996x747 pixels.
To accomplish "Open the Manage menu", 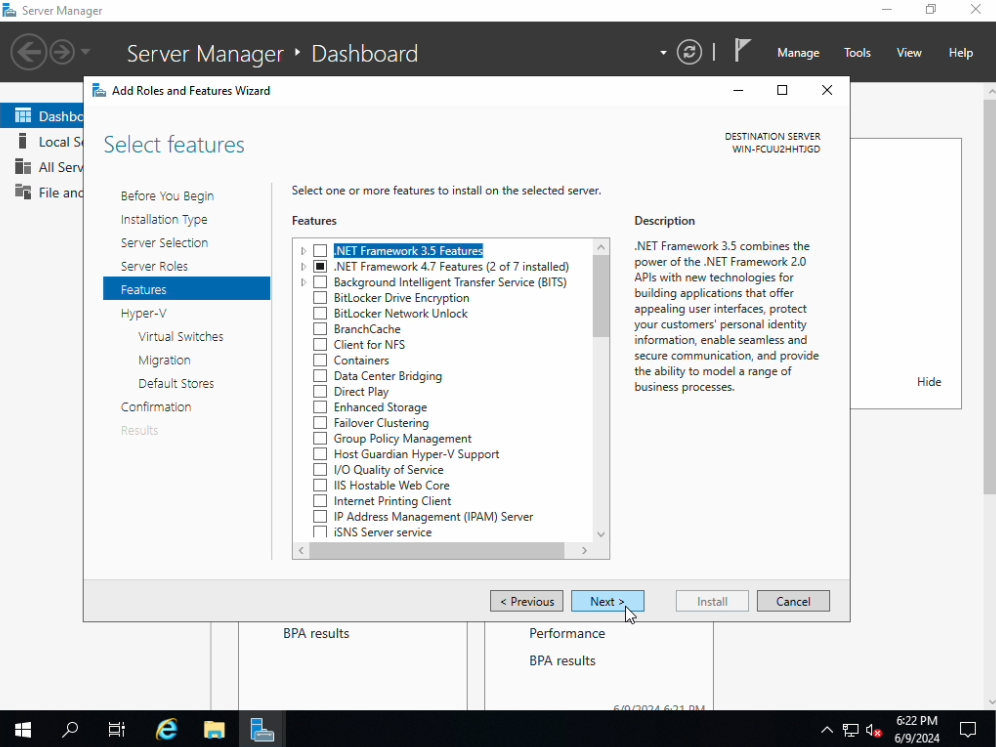I will (x=797, y=53).
